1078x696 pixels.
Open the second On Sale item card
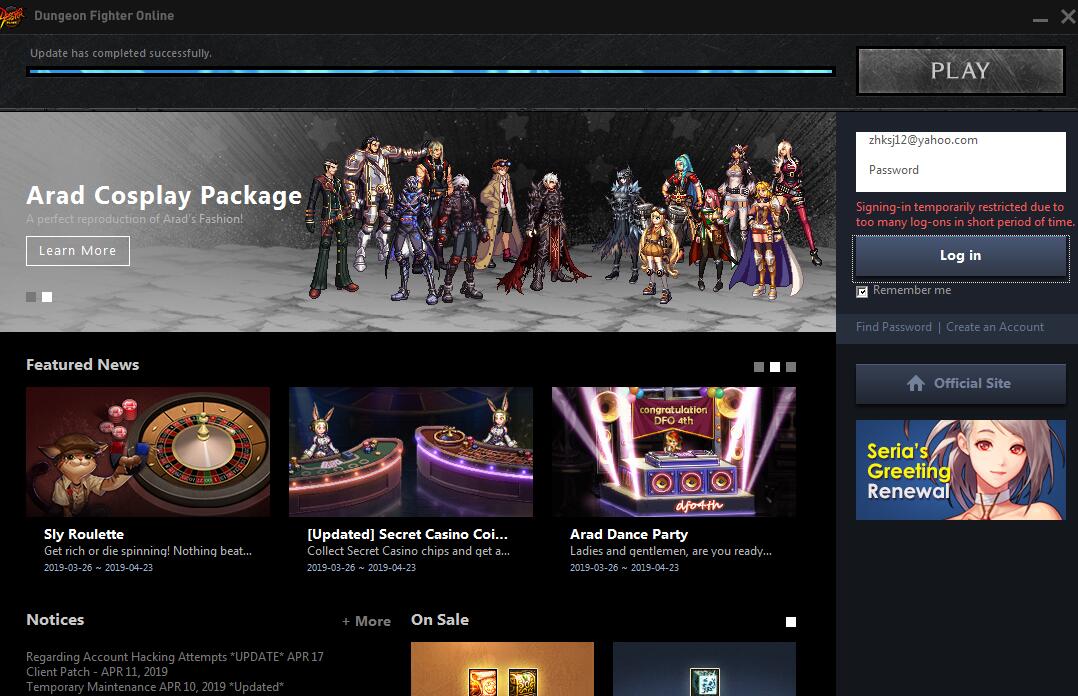click(x=704, y=669)
